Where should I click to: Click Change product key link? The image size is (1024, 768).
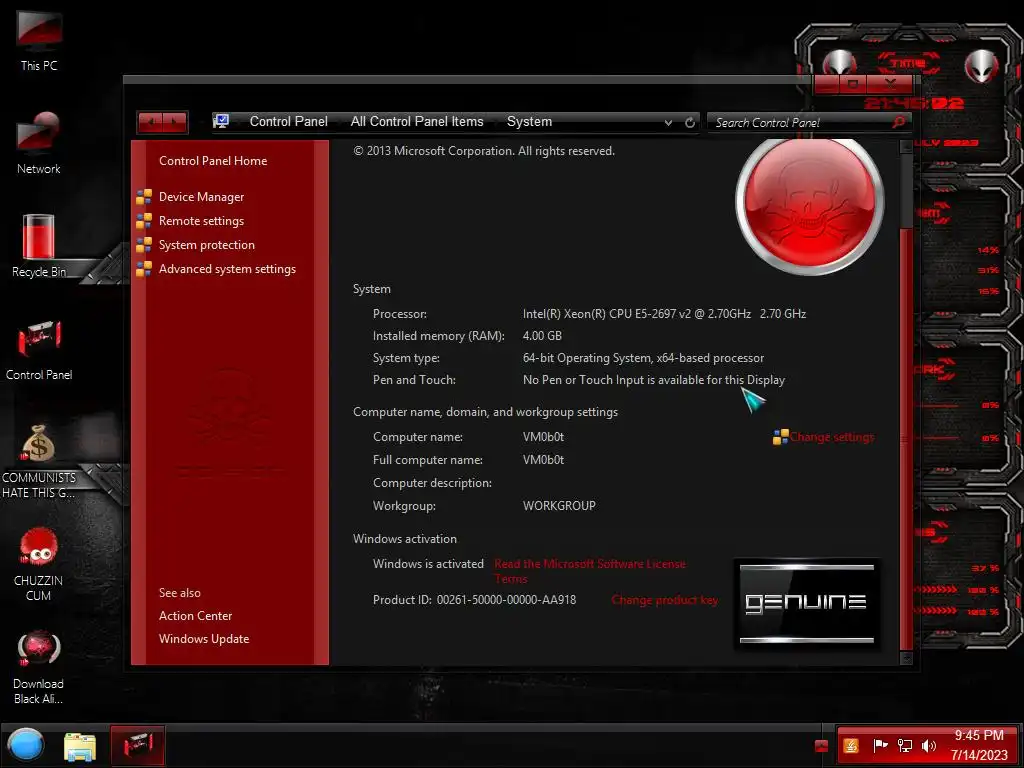665,600
